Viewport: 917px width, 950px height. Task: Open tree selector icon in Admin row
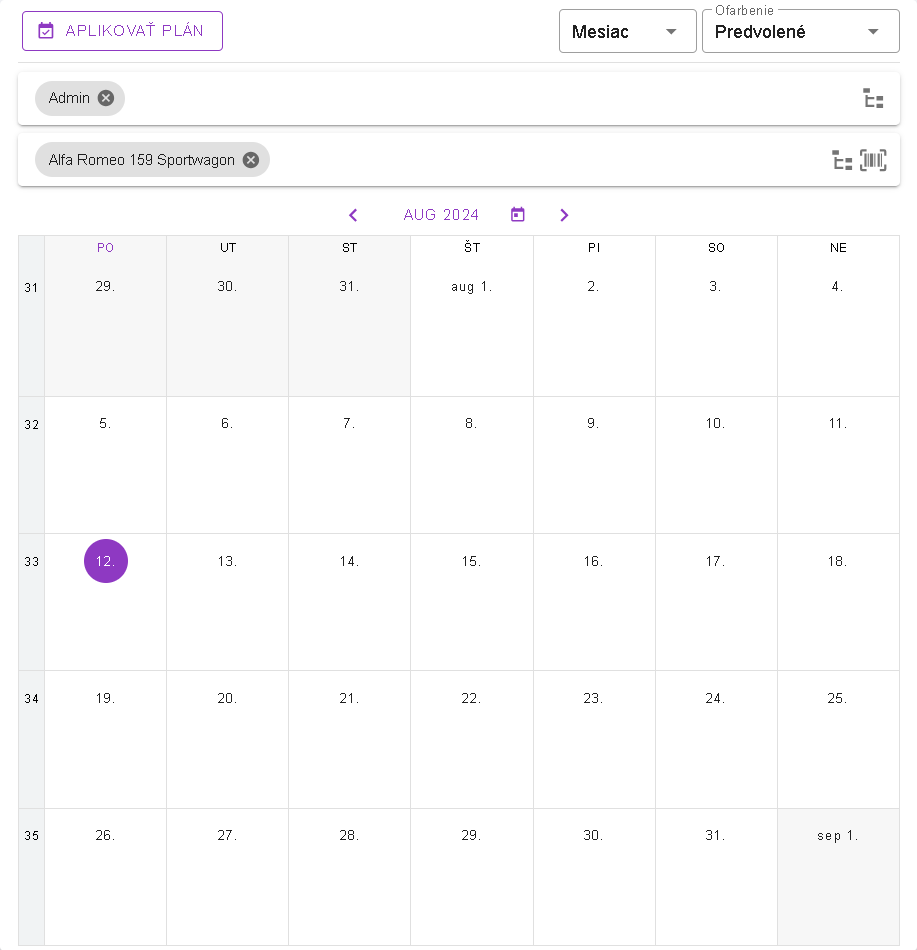point(873,98)
